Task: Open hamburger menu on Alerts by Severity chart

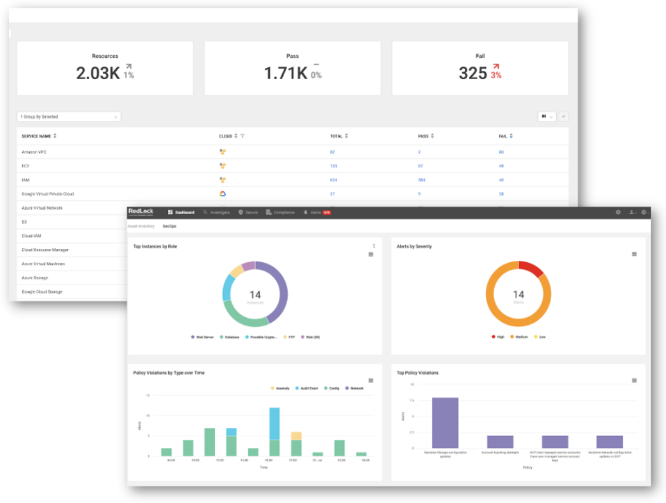Action: coord(634,254)
